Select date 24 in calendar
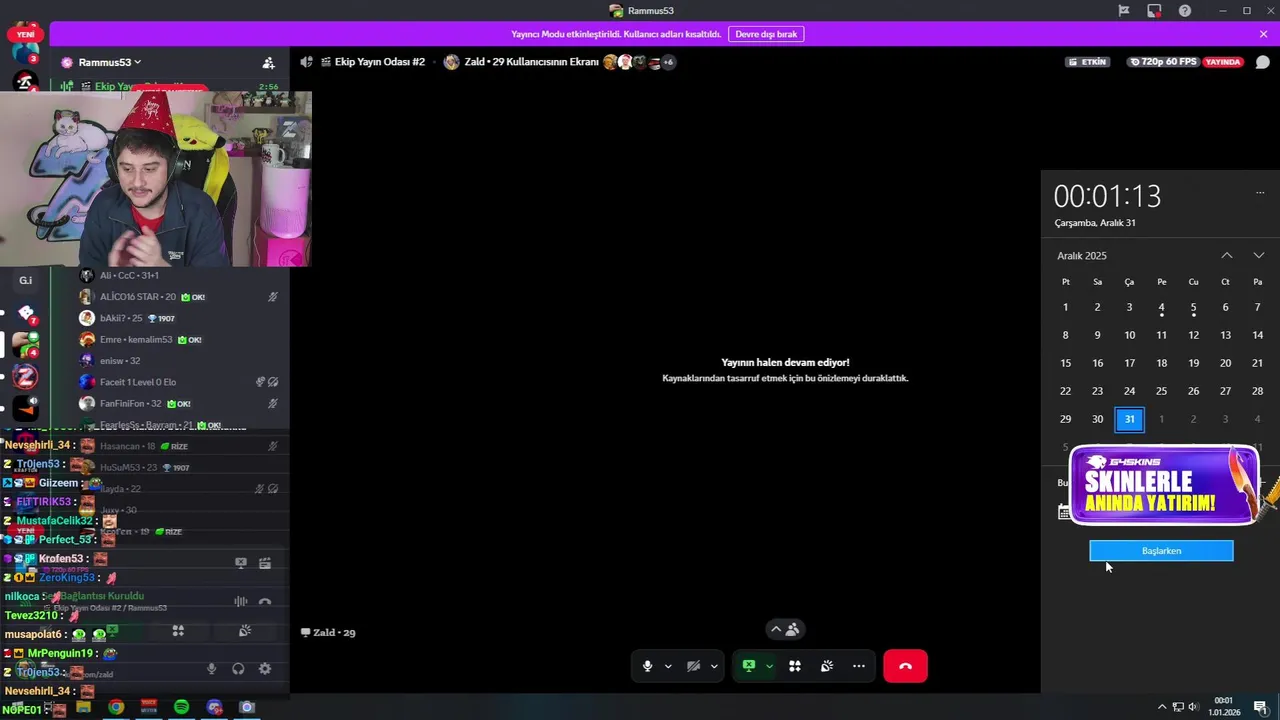The image size is (1280, 720). pos(1129,391)
